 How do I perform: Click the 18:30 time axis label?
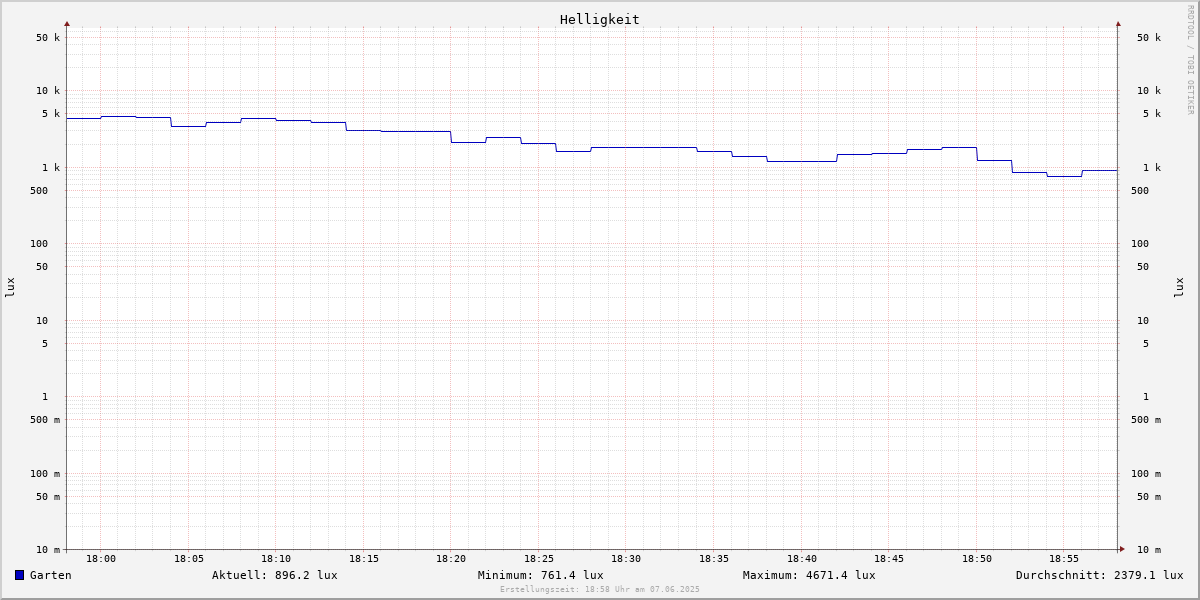pyautogui.click(x=626, y=559)
